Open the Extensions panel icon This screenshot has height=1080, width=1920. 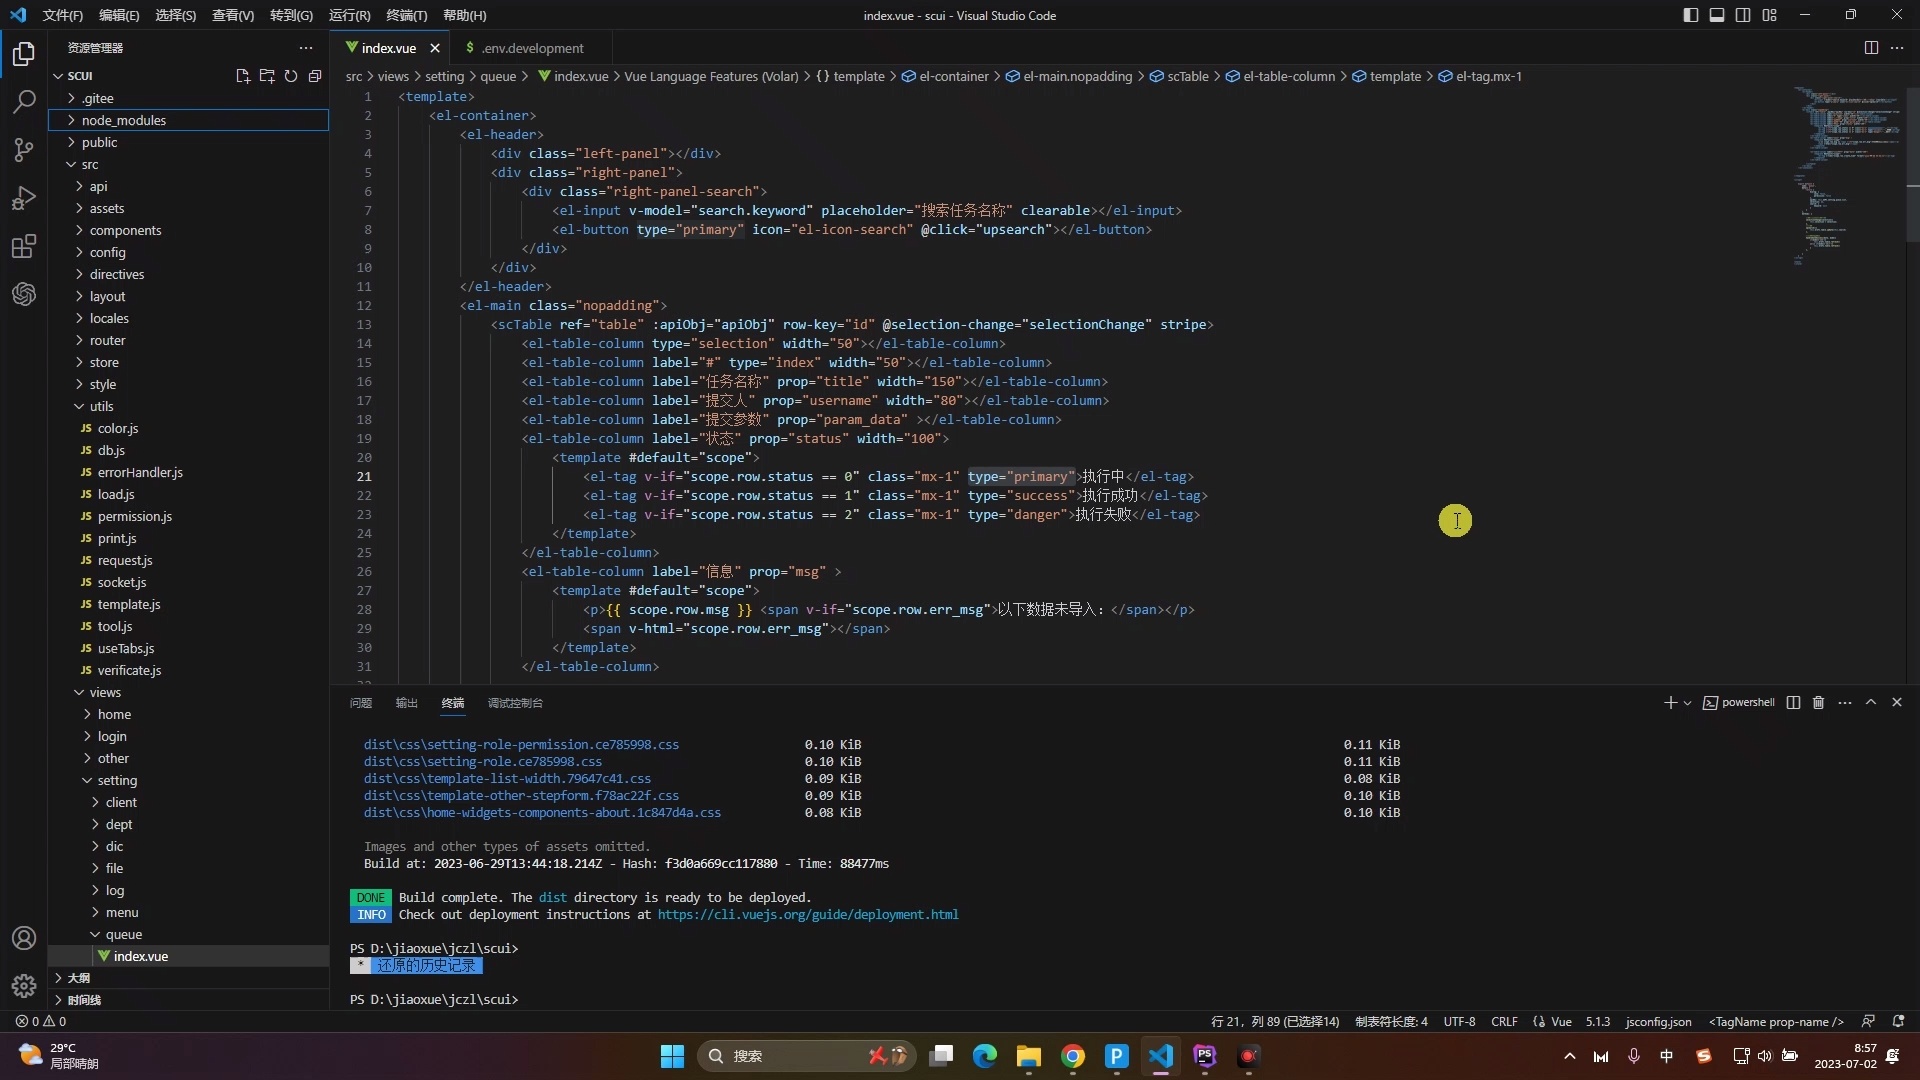coord(23,246)
